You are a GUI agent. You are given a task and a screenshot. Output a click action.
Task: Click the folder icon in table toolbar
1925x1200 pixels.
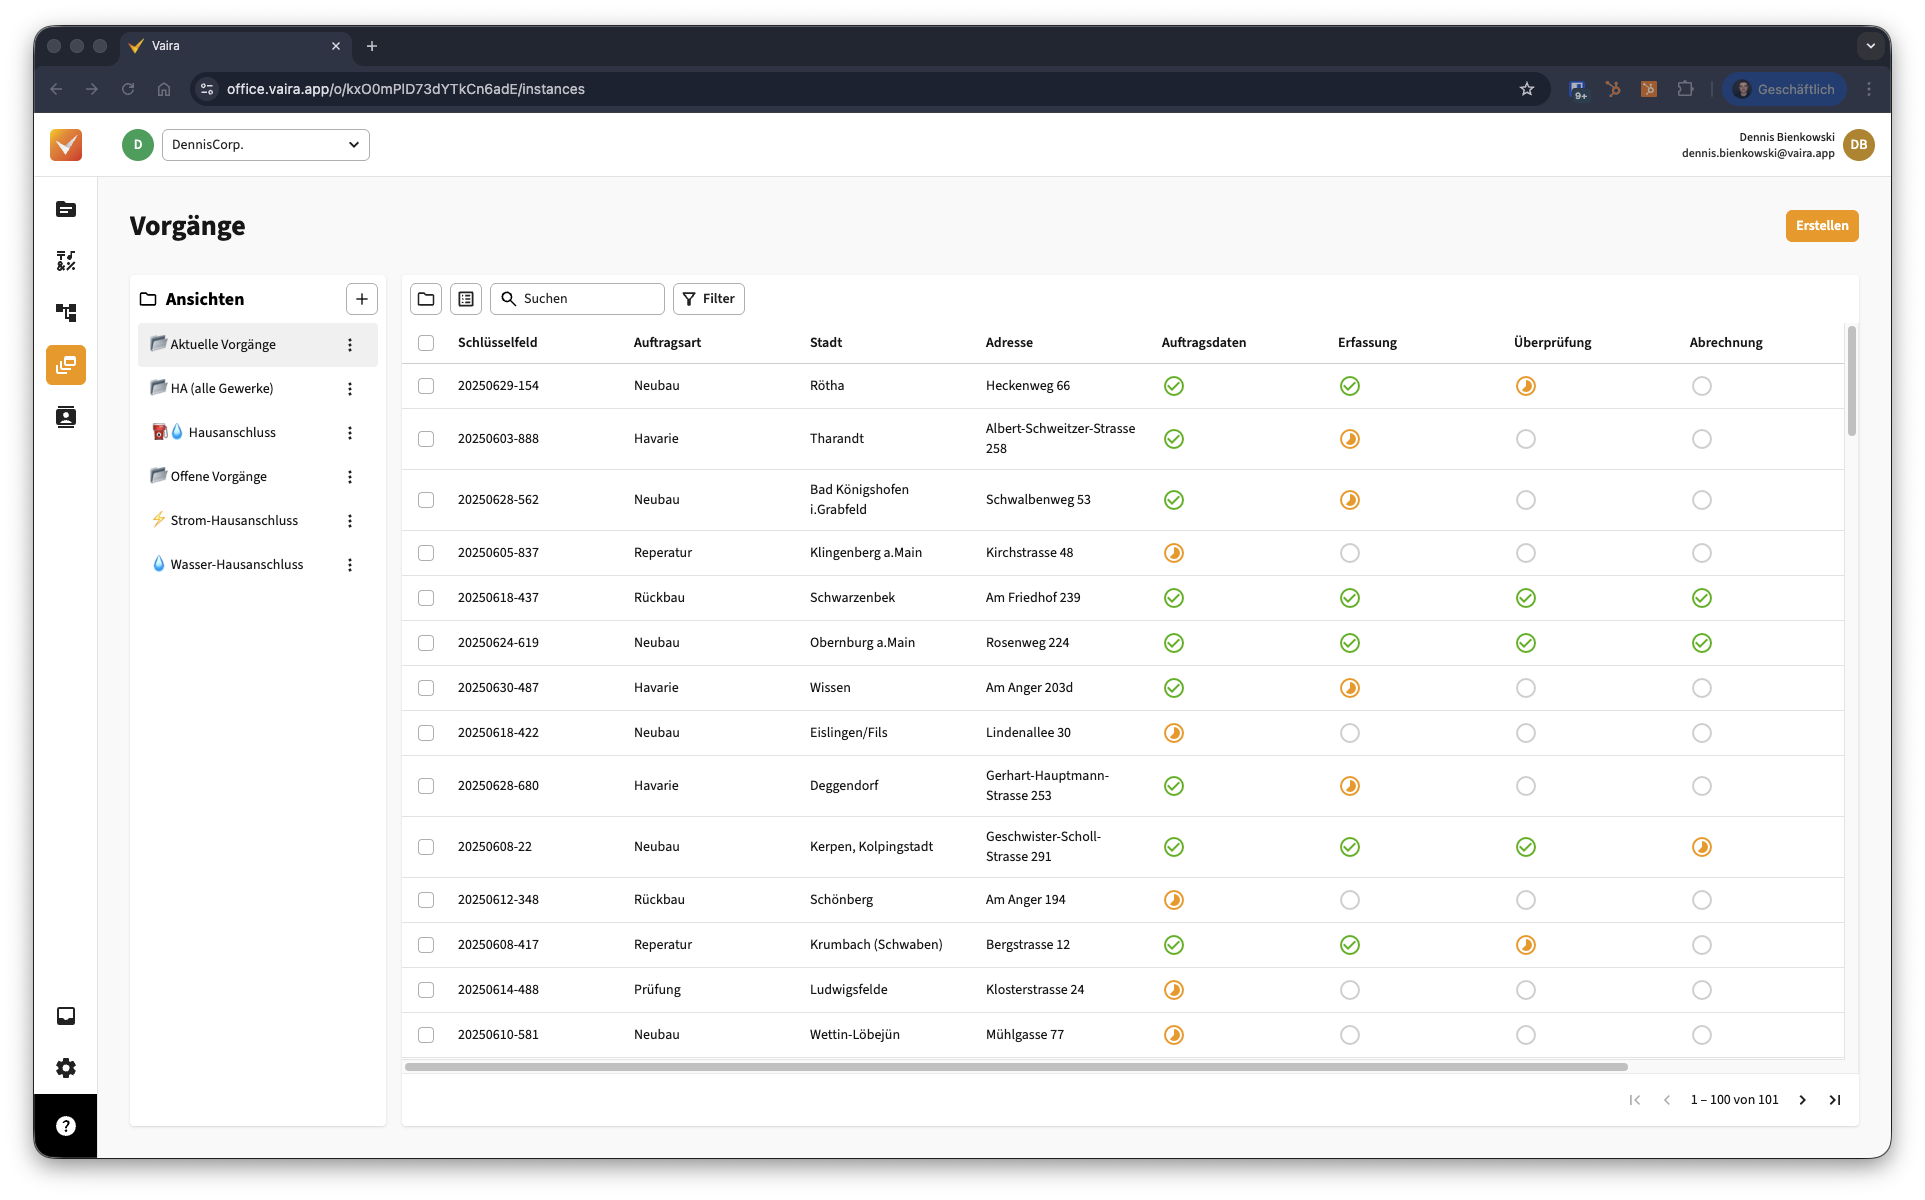[x=426, y=299]
